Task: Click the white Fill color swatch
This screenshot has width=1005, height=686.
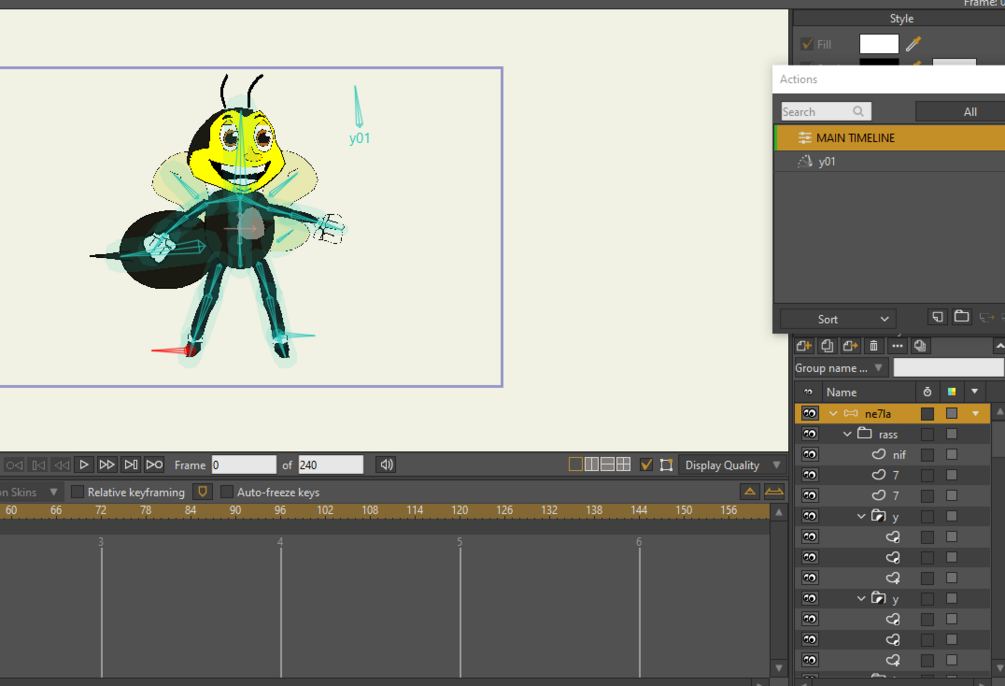Action: click(879, 44)
